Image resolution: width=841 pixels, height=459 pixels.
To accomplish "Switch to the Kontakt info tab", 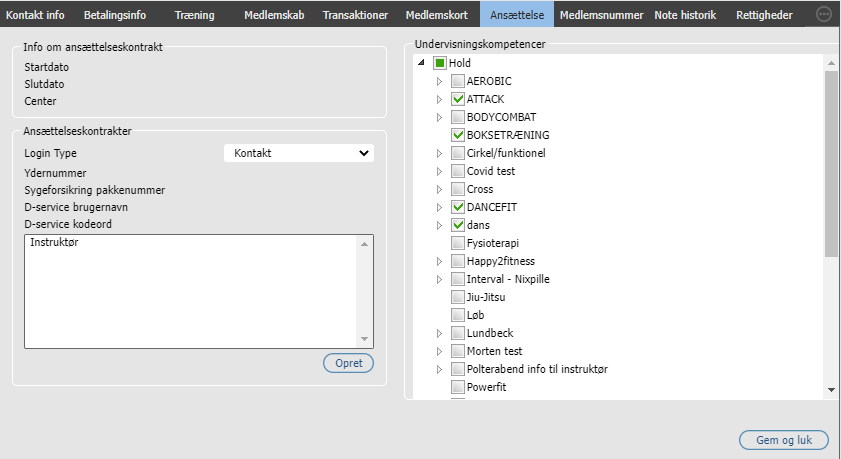I will pyautogui.click(x=35, y=15).
